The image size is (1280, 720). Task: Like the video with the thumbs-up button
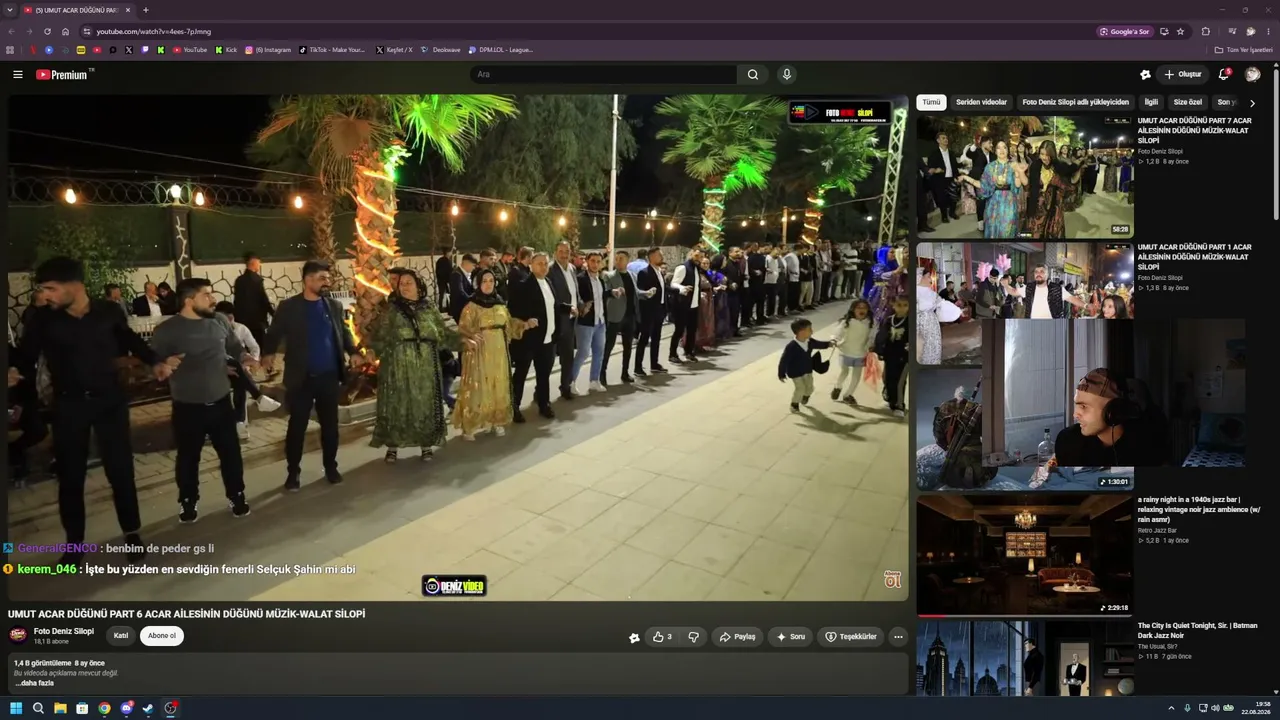[662, 637]
